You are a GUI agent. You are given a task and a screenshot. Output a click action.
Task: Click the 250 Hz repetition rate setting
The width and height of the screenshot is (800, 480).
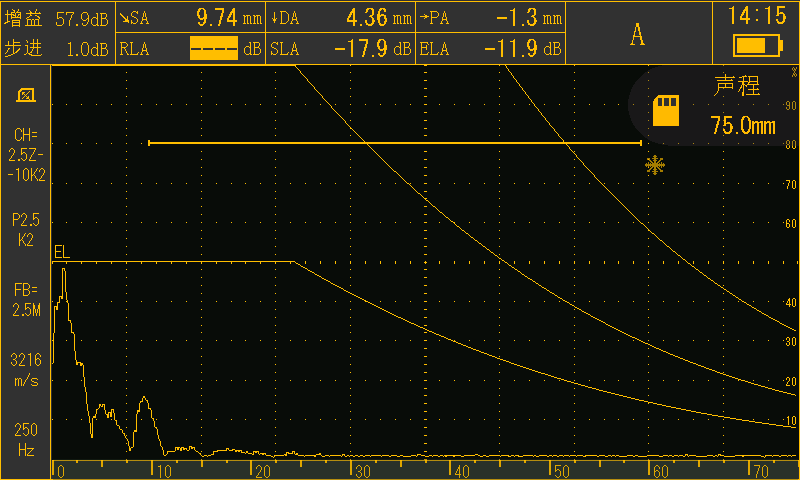(x=26, y=440)
